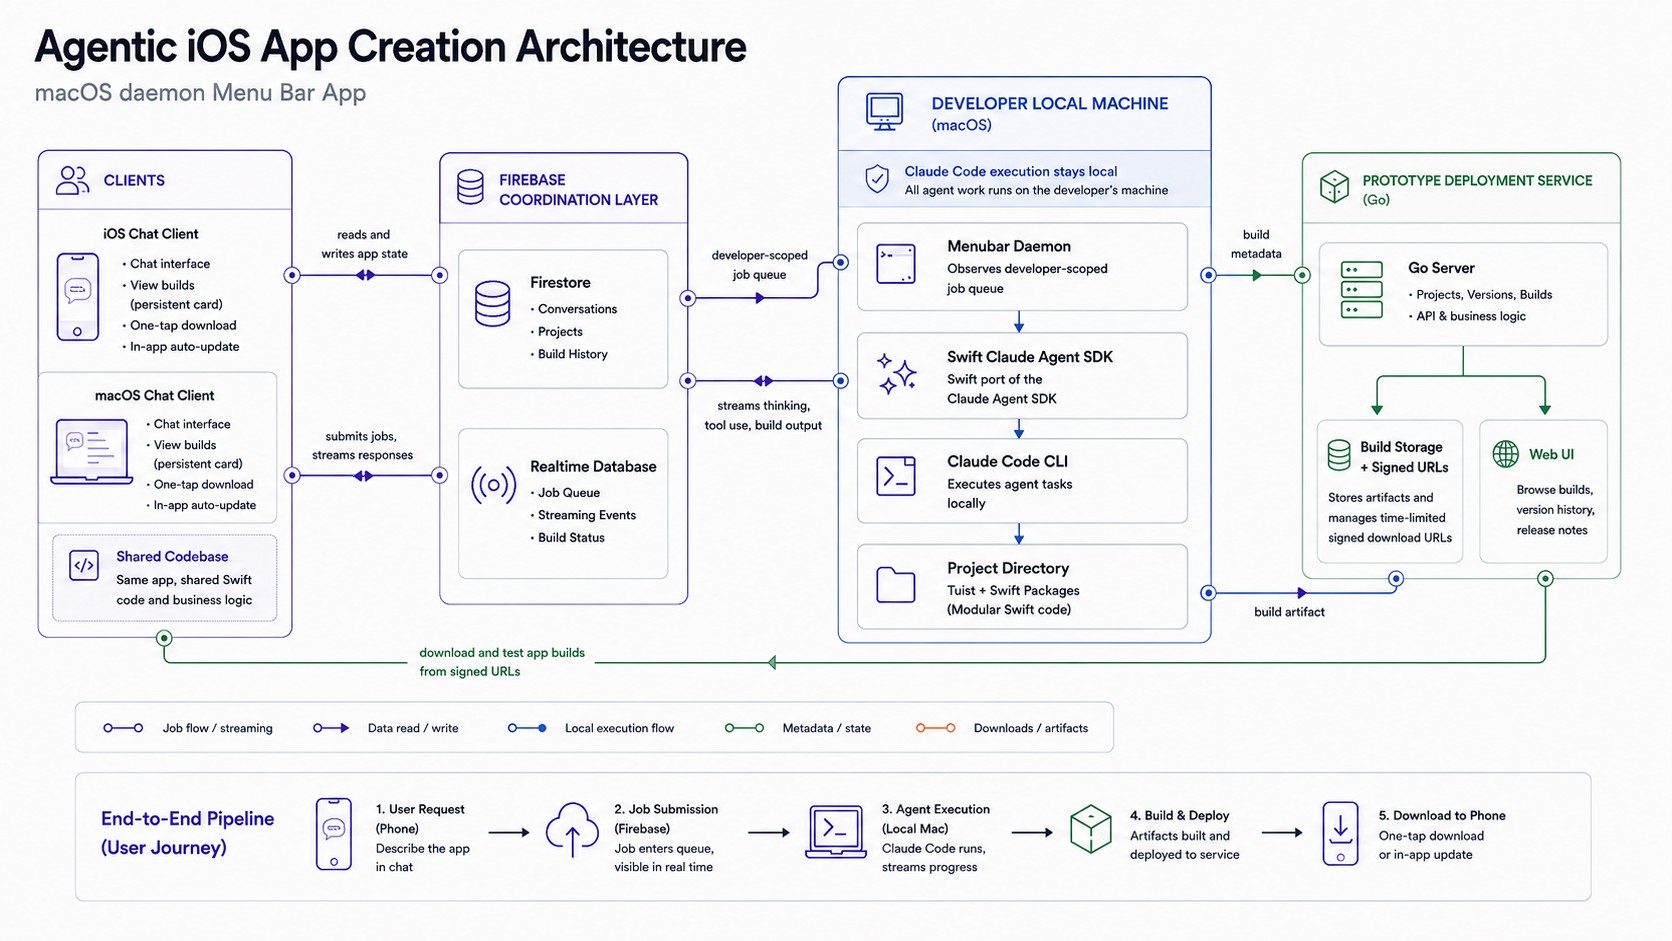Click the macOS Chat Client laptop icon
The image size is (1672, 941).
[92, 452]
